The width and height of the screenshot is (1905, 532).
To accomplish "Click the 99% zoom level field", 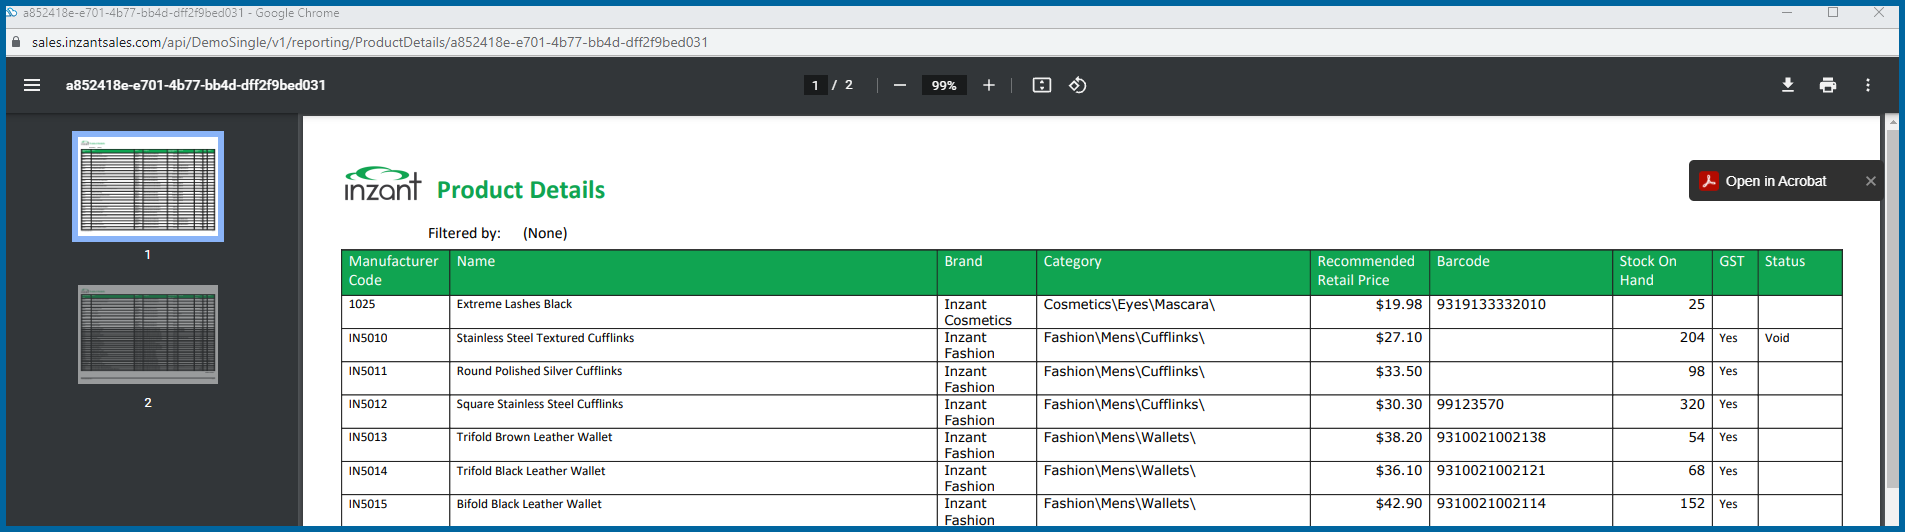I will [944, 85].
